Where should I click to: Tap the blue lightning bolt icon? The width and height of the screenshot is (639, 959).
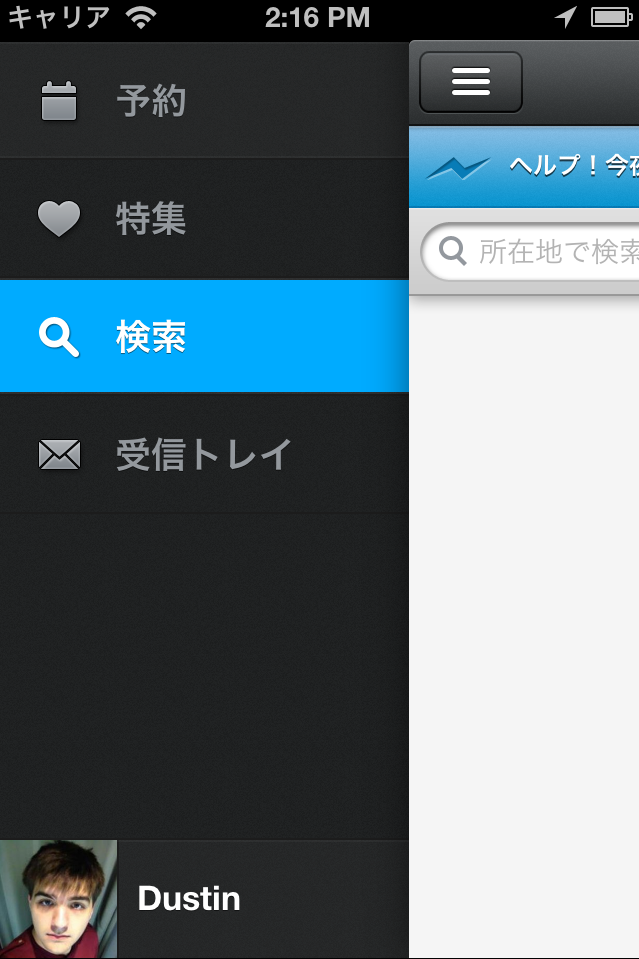(459, 168)
